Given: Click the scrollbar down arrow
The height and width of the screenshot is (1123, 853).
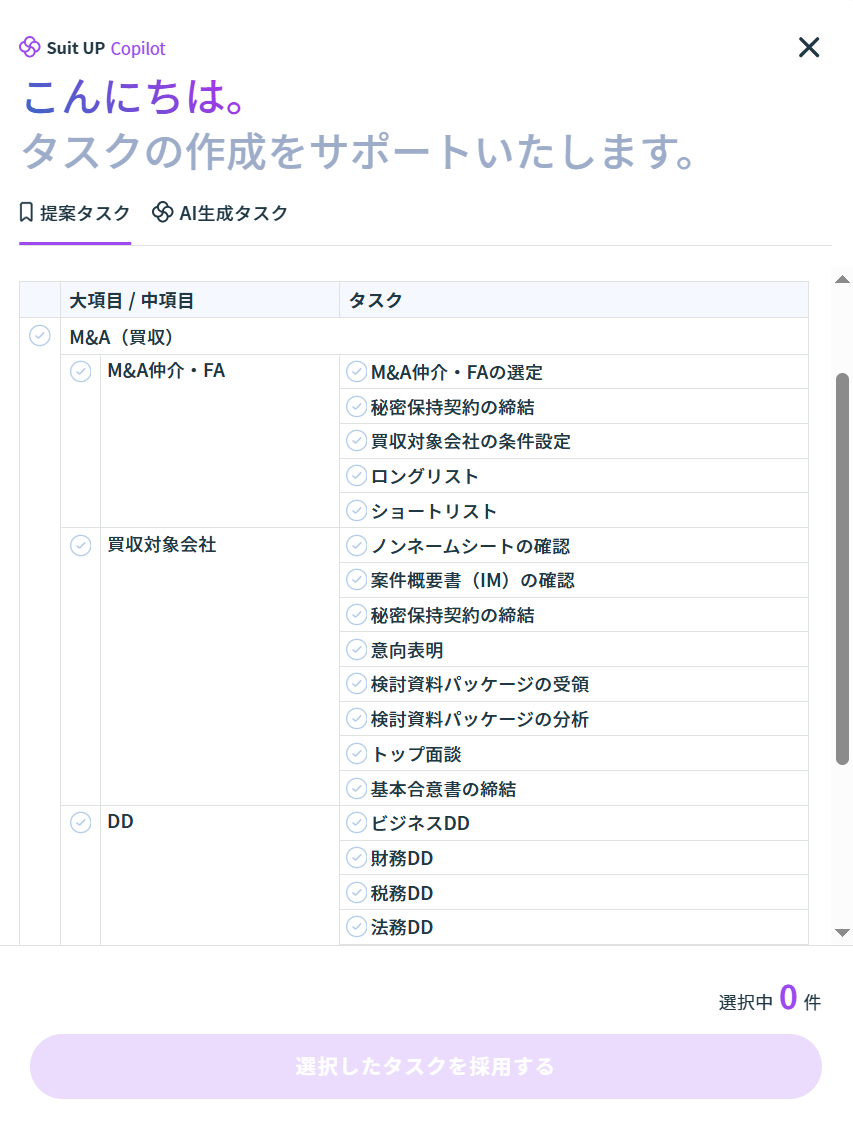Looking at the screenshot, I should point(842,932).
